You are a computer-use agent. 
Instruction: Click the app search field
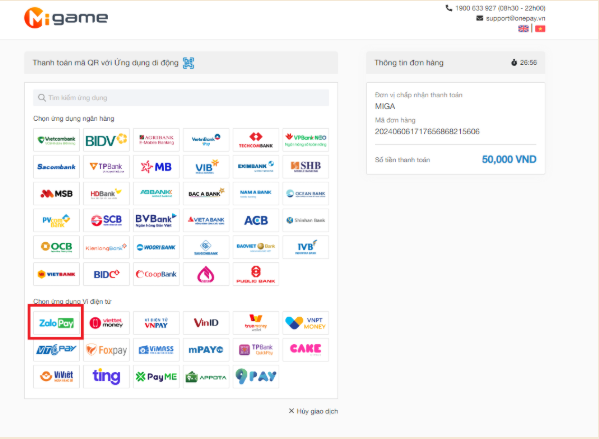(x=181, y=98)
